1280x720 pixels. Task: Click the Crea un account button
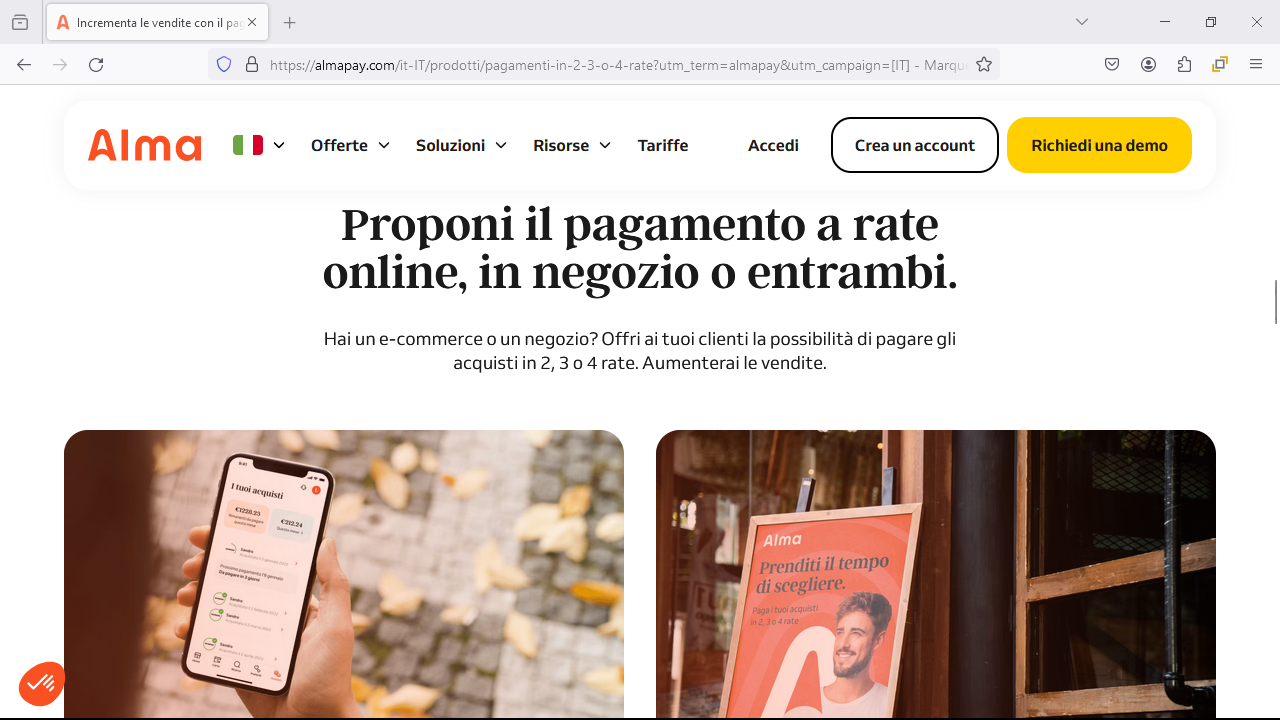[915, 145]
